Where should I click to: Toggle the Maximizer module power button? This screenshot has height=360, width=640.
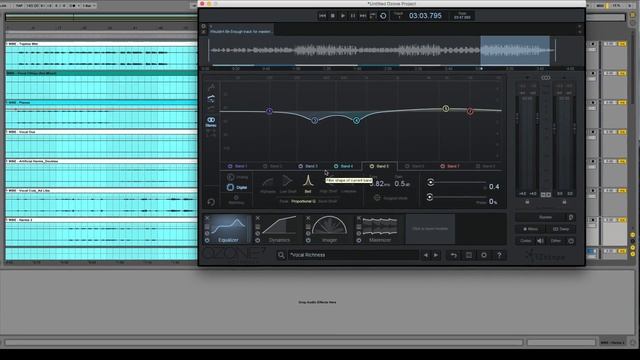tap(359, 240)
